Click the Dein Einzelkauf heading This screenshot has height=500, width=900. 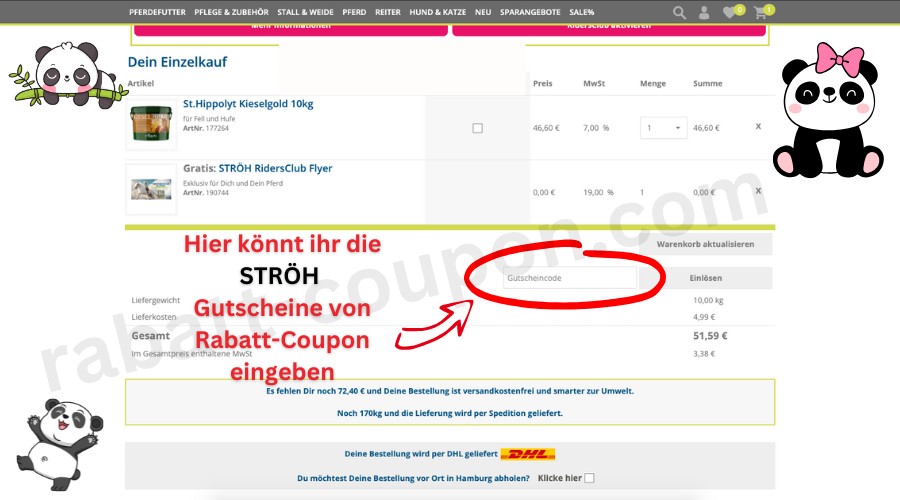177,62
